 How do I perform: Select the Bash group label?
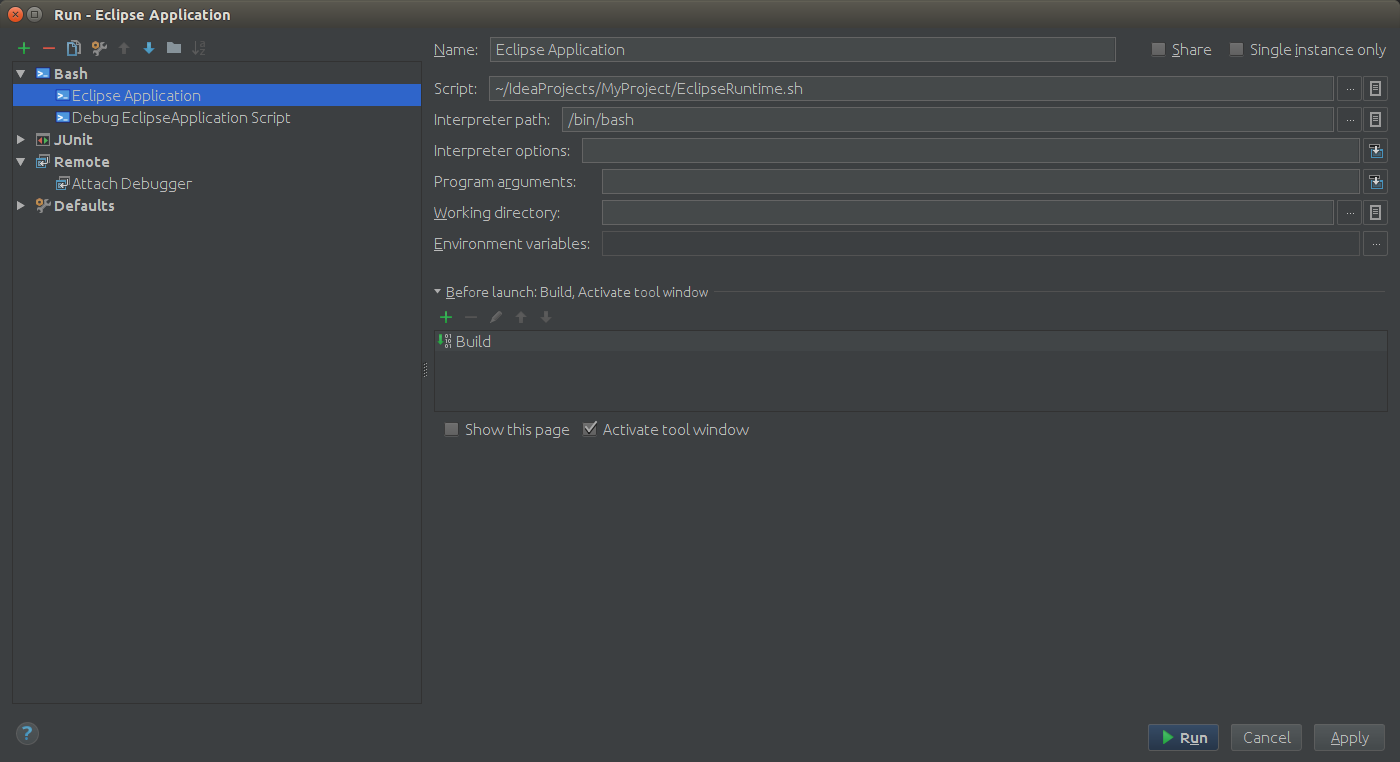[70, 74]
